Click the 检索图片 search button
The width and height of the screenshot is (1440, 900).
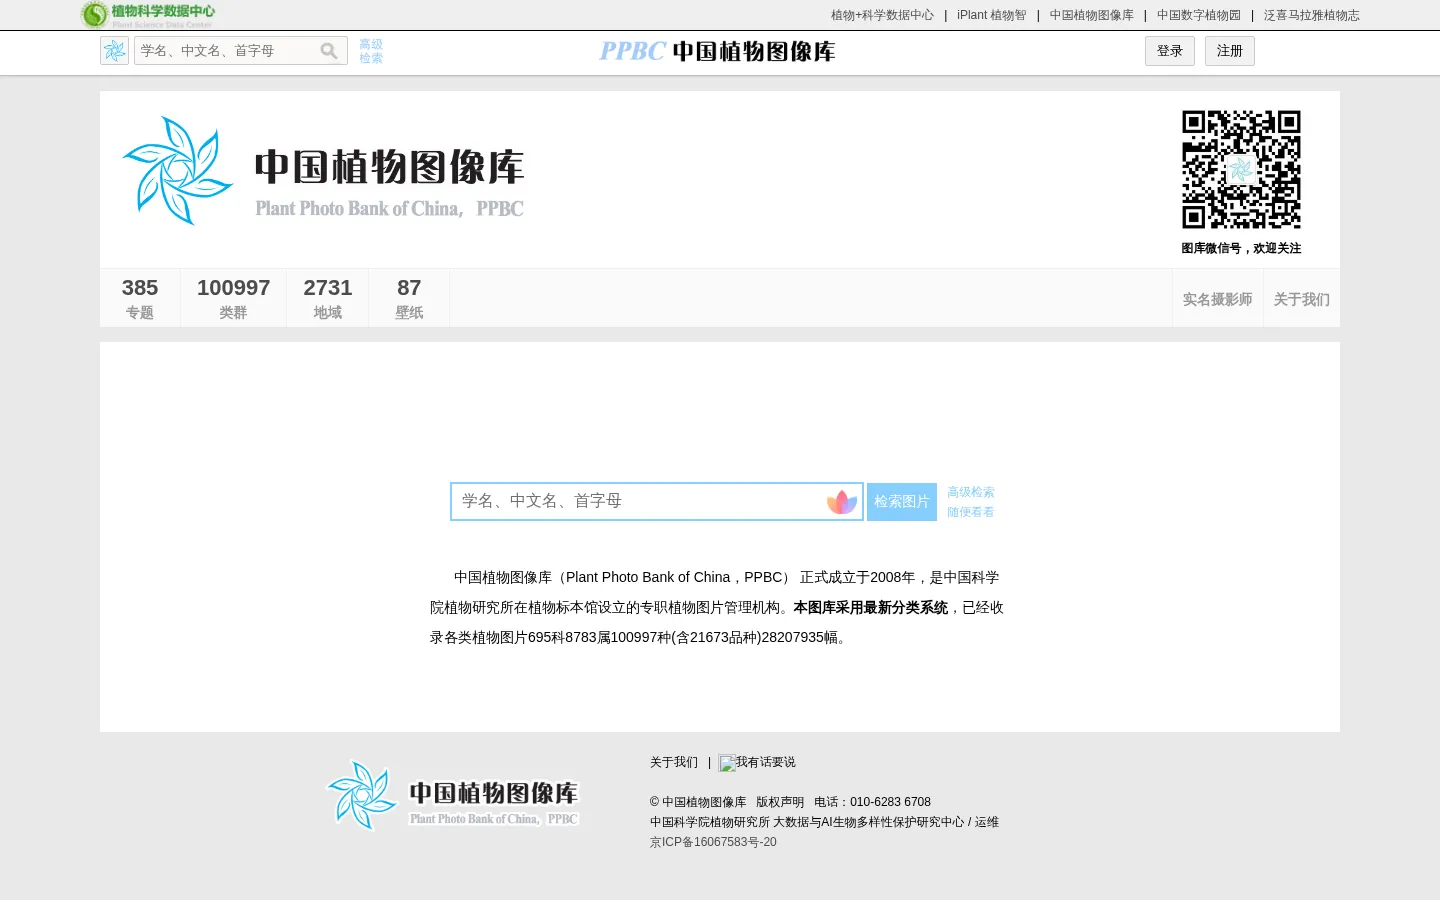pos(902,502)
